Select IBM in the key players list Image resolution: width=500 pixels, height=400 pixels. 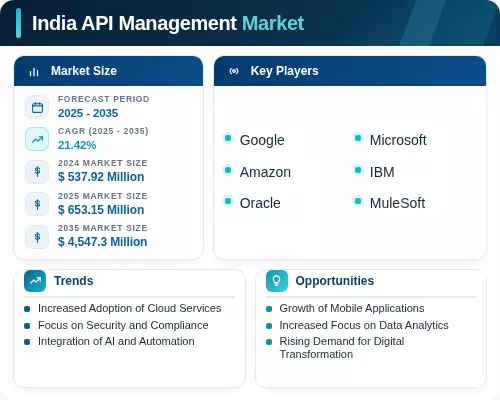382,172
